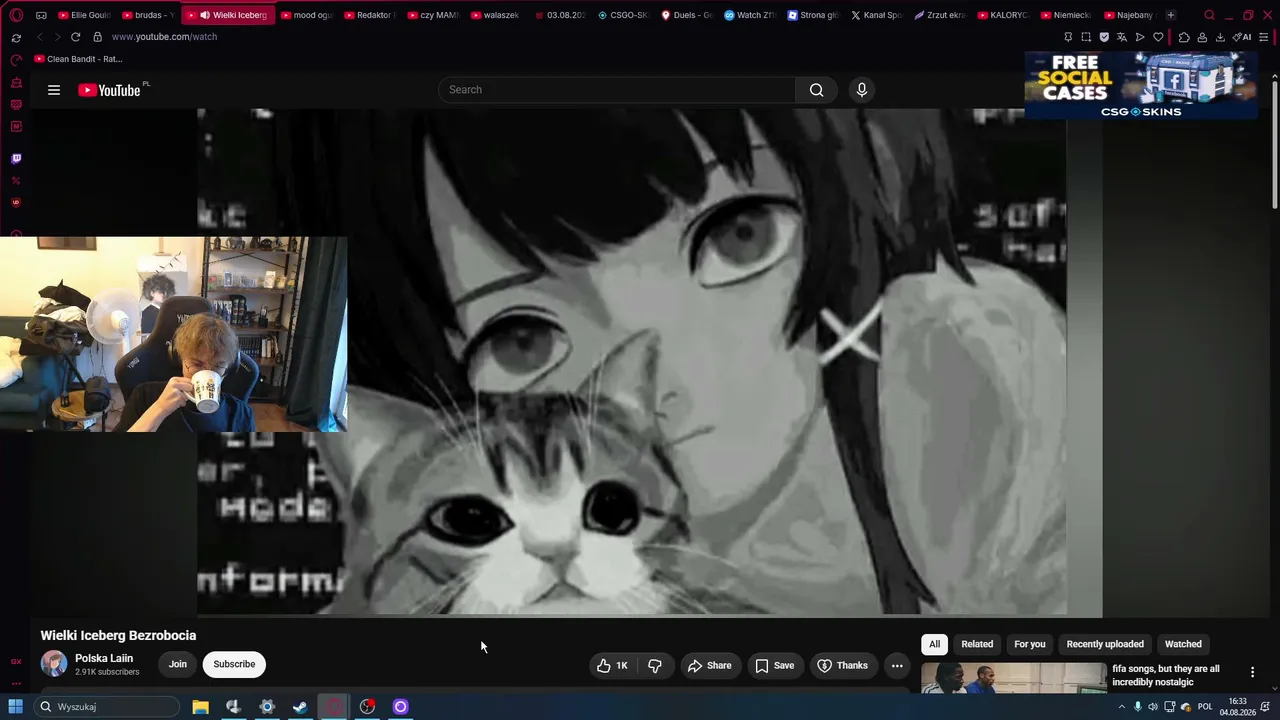Open the fifa songs video title

[1166, 675]
